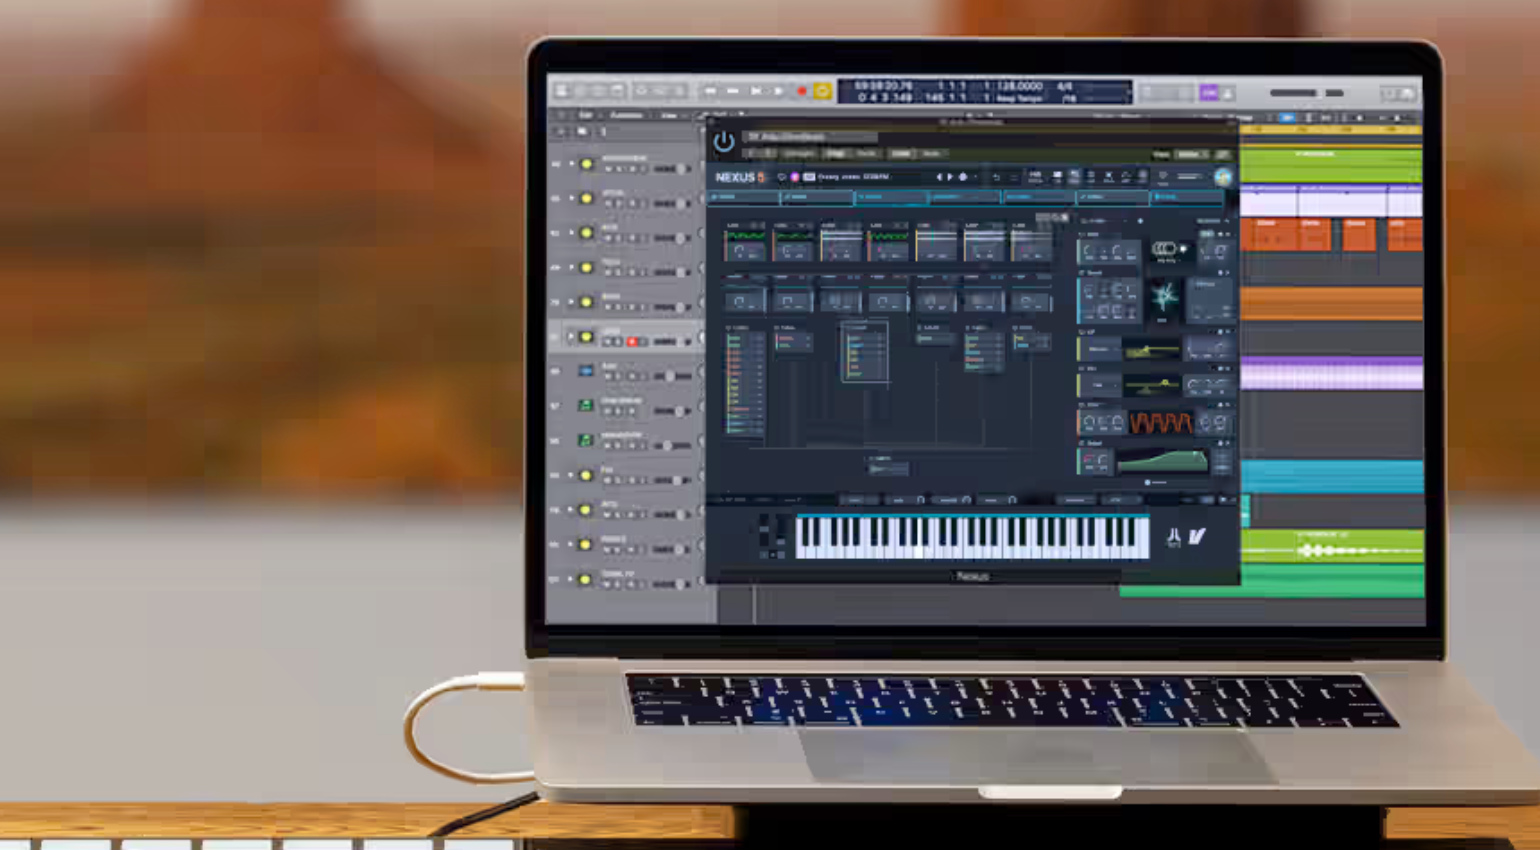The width and height of the screenshot is (1540, 850).
Task: Toggle power on the topmost track
Action: coord(586,164)
